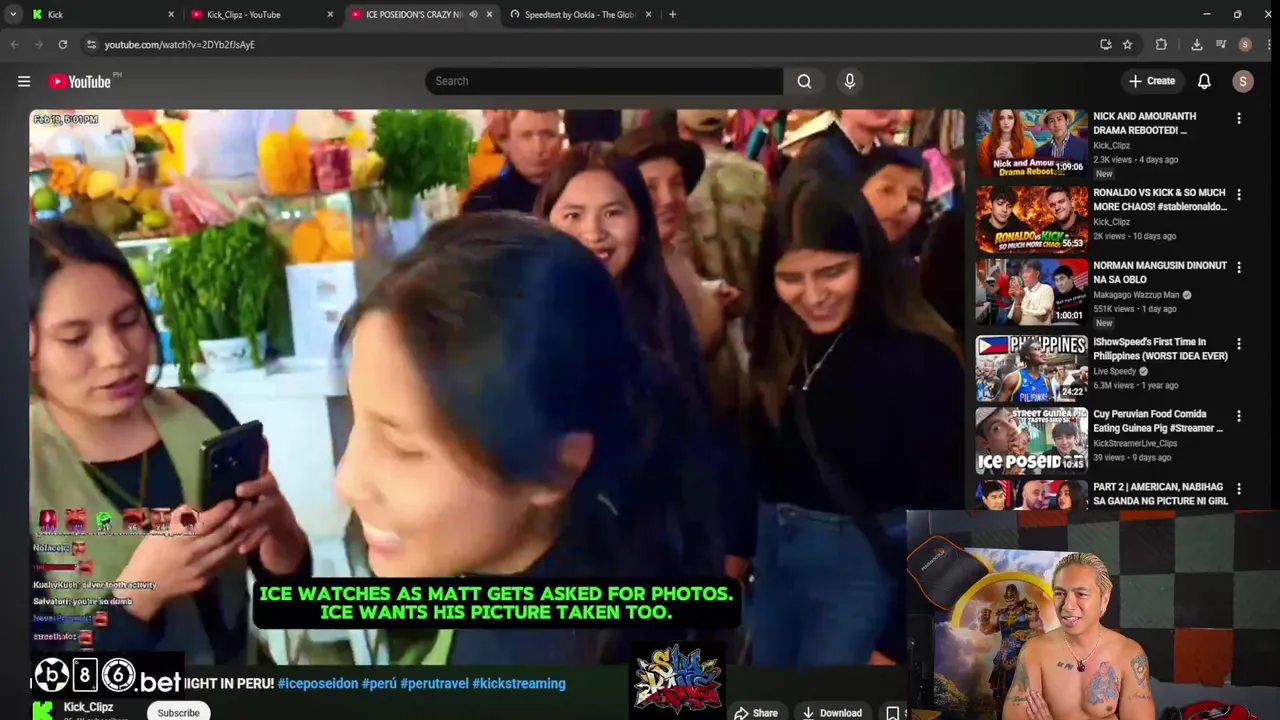
Task: Open the browser extensions puzzle icon
Action: (1161, 44)
